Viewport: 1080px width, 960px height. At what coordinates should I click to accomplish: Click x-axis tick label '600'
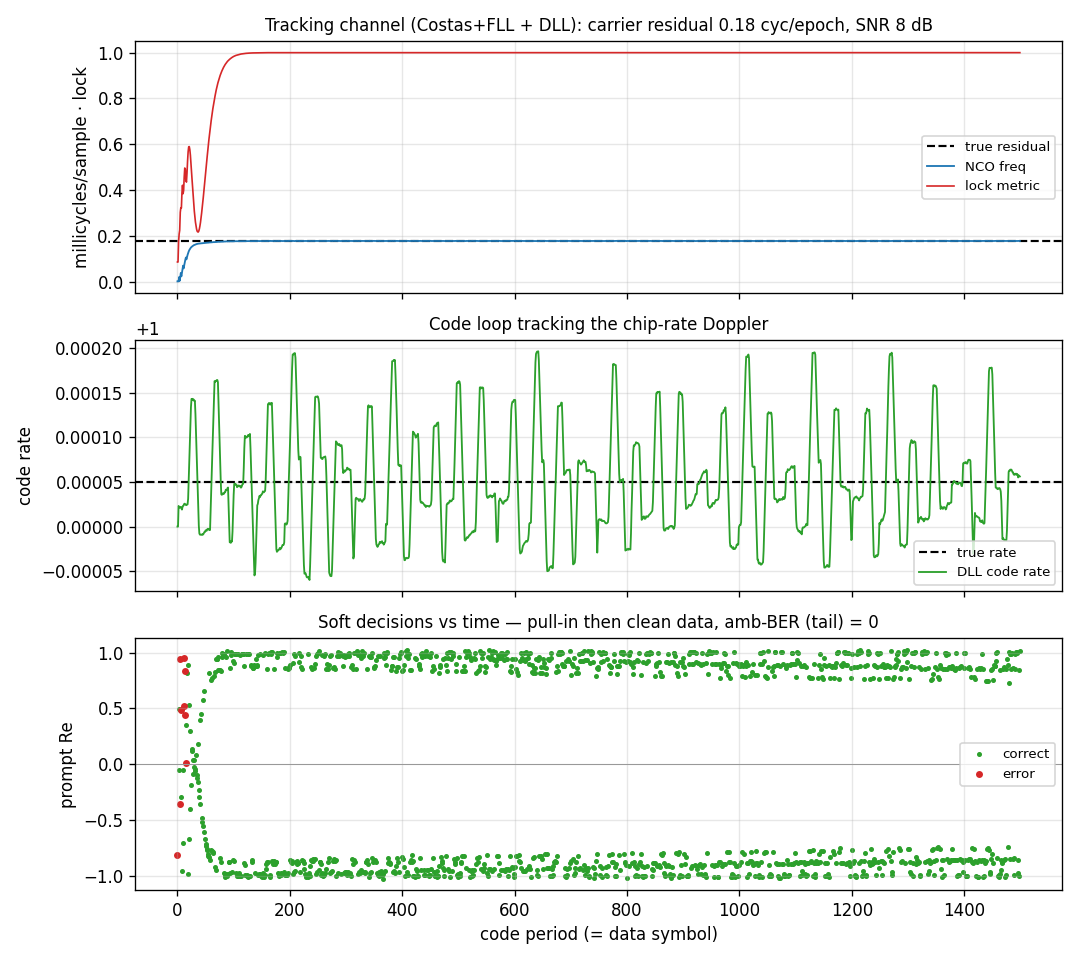514,910
